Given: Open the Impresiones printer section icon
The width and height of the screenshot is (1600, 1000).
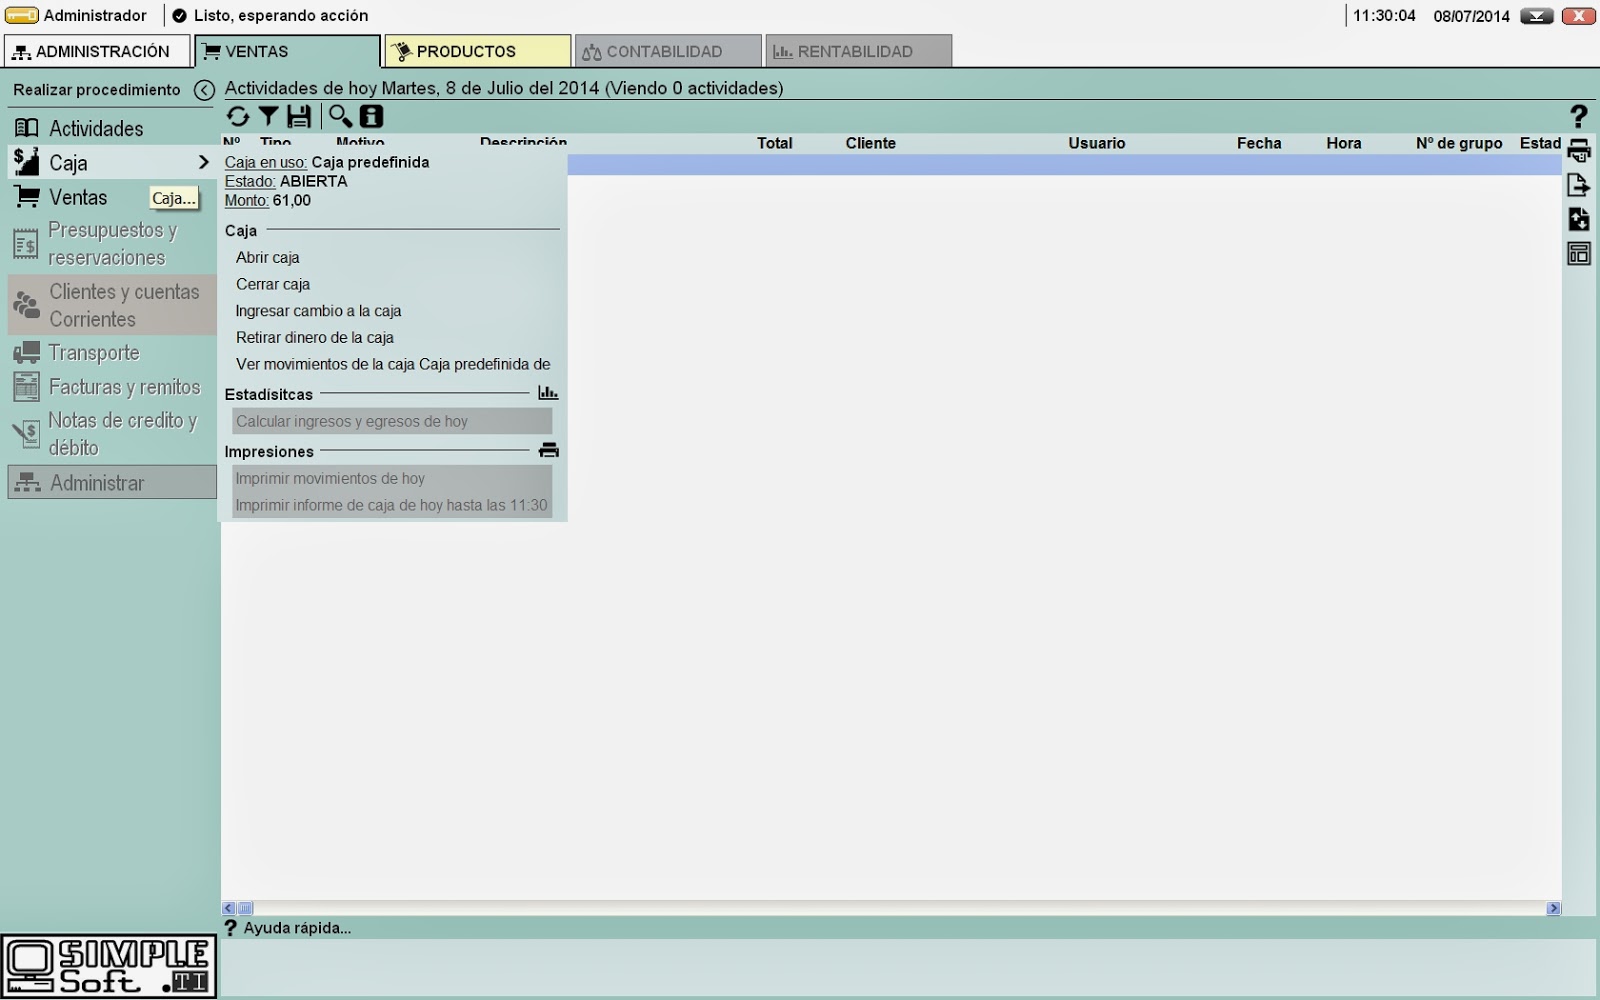Looking at the screenshot, I should click(549, 450).
